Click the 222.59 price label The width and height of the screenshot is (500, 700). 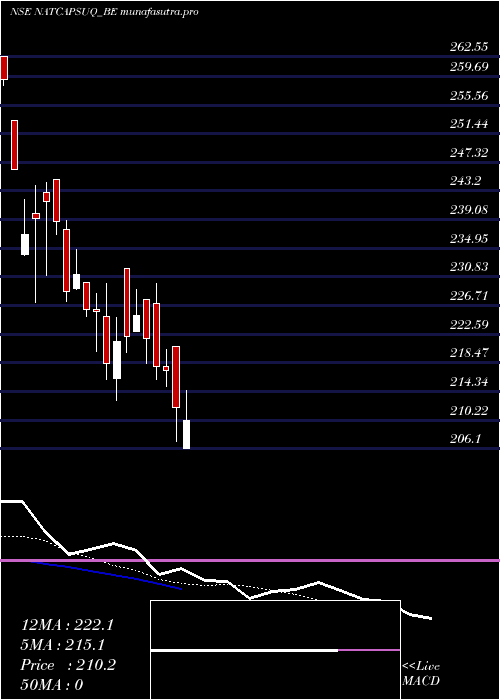[x=469, y=325]
